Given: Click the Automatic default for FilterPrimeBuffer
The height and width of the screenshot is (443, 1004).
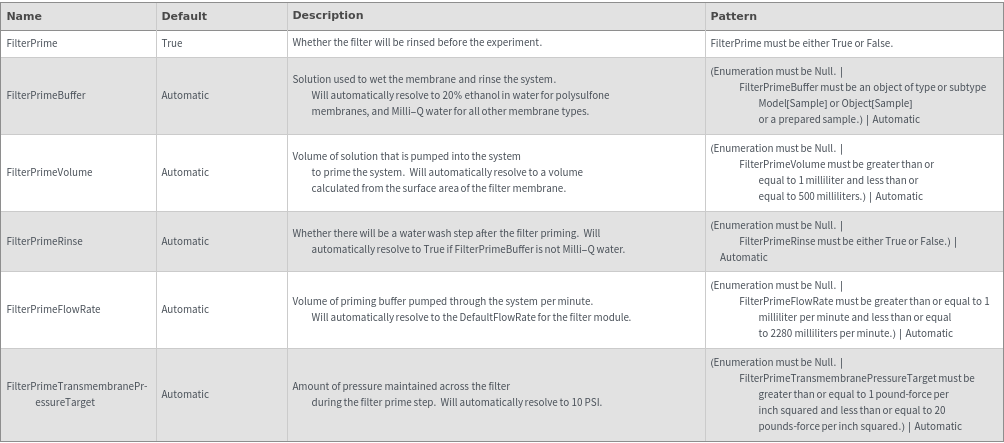Looking at the screenshot, I should pyautogui.click(x=185, y=96).
